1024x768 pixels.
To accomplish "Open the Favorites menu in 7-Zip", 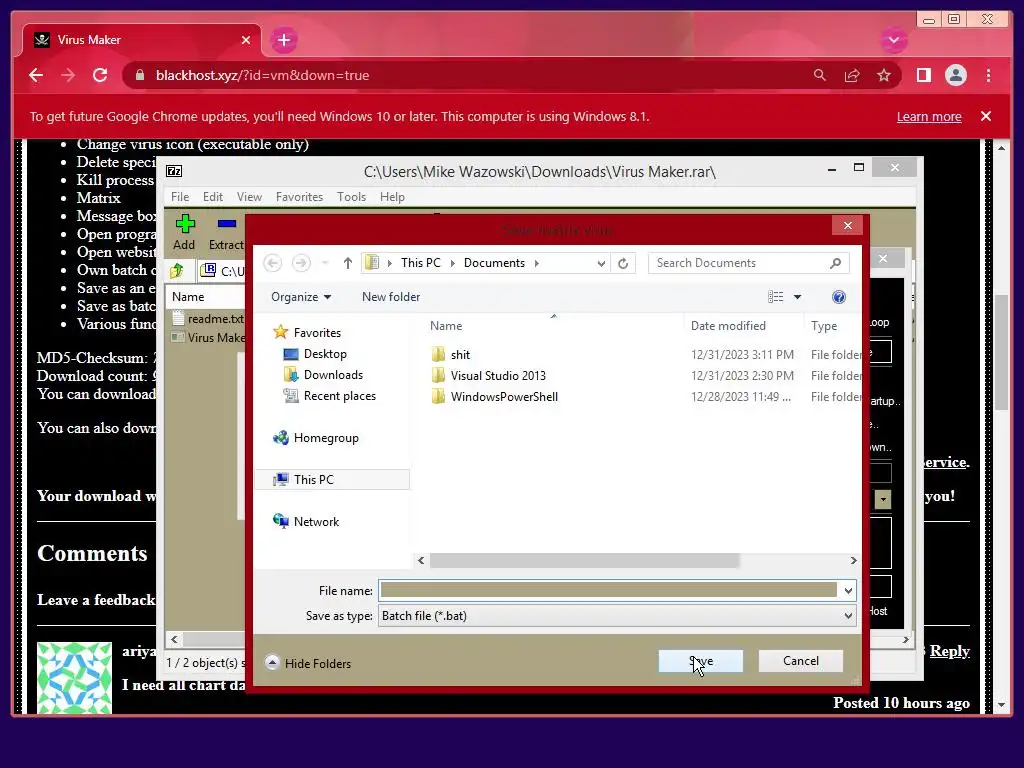I will coord(299,197).
